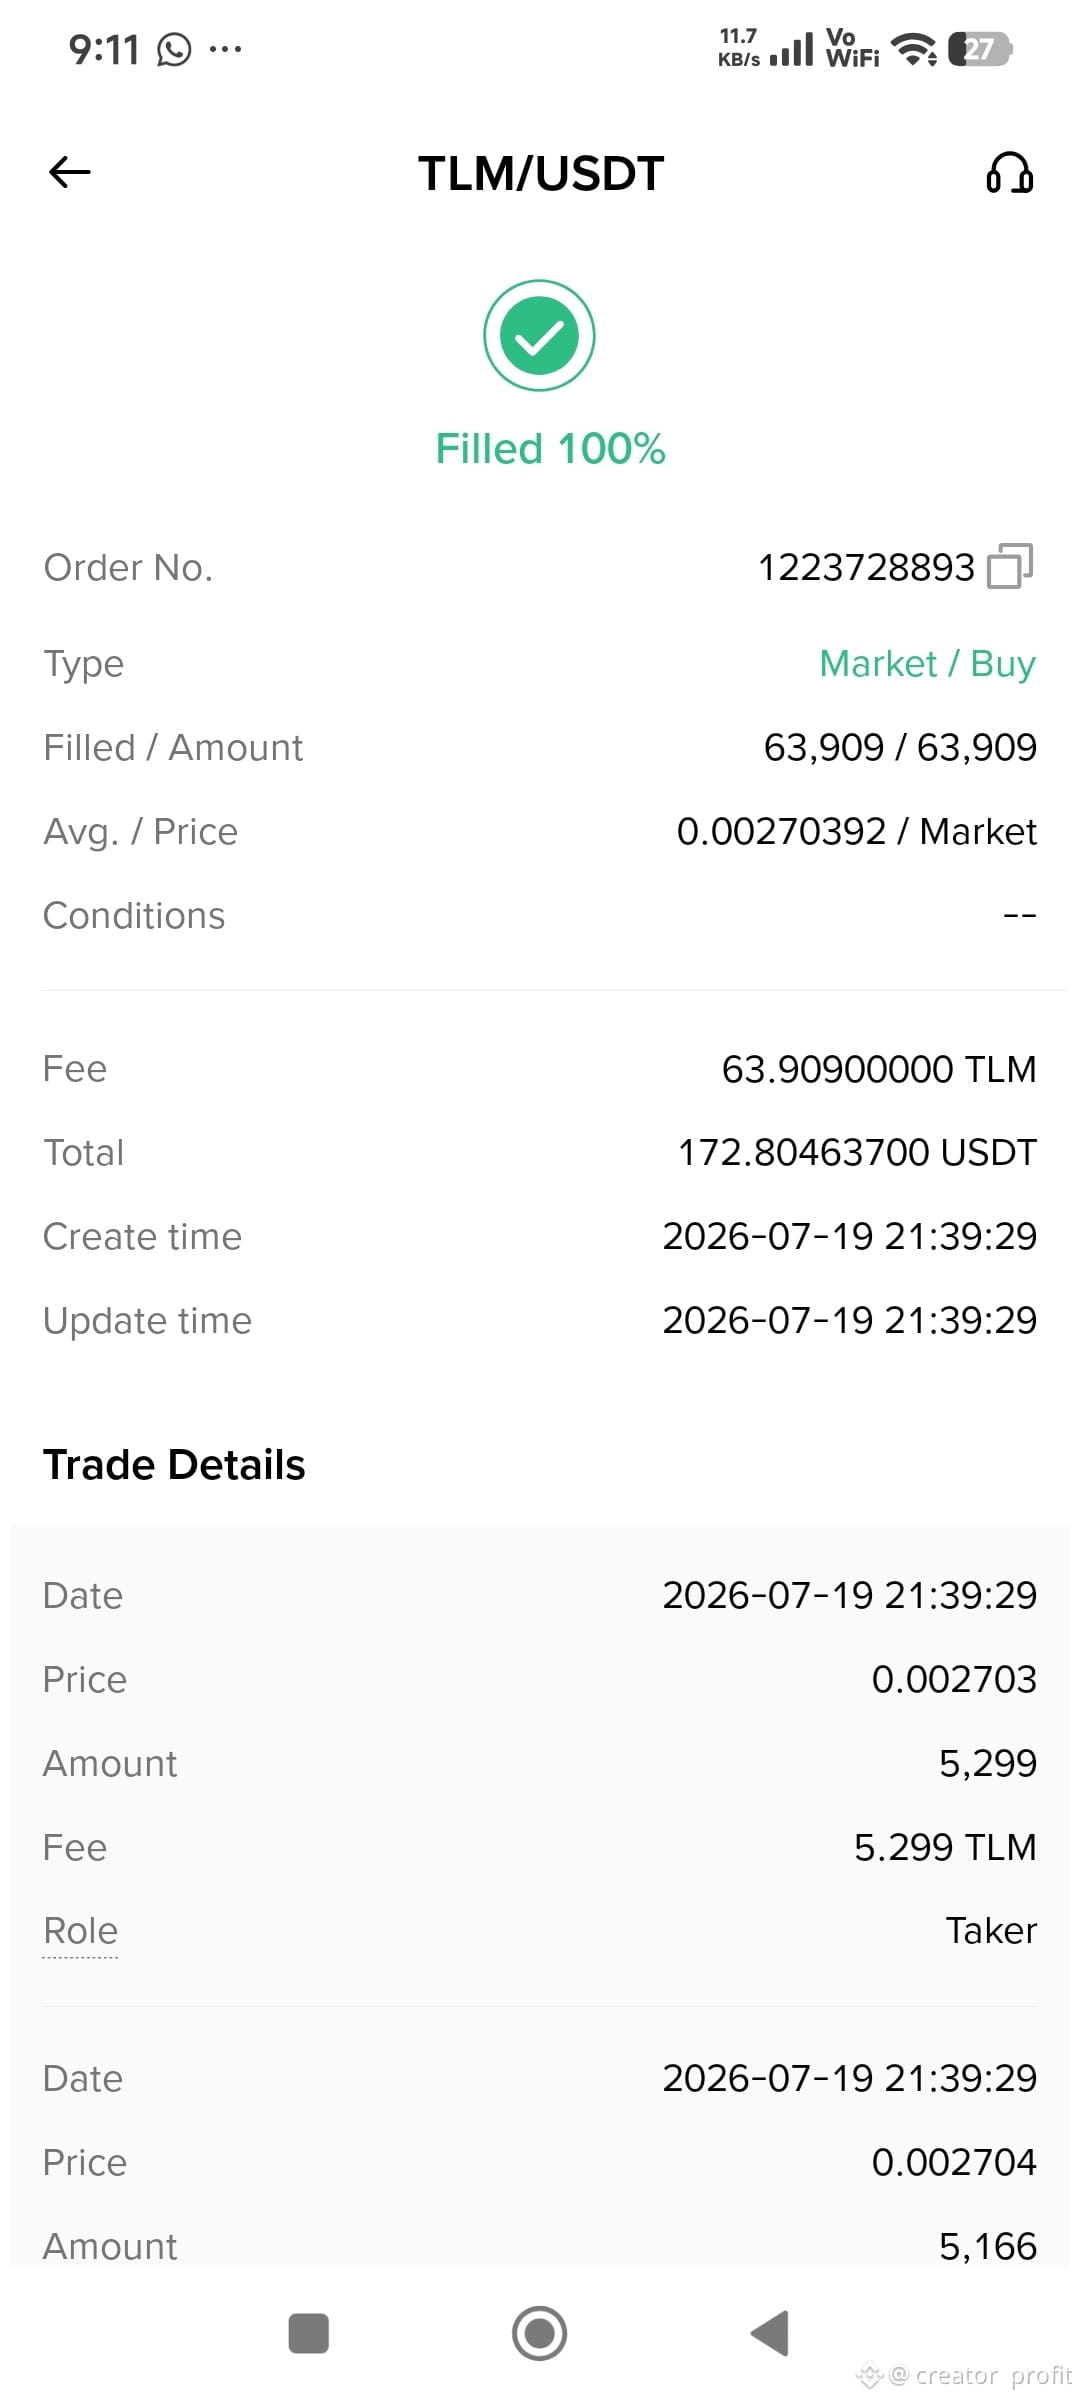The width and height of the screenshot is (1080, 2400).
Task: Tap the WhatsApp notification icon in status bar
Action: [174, 49]
